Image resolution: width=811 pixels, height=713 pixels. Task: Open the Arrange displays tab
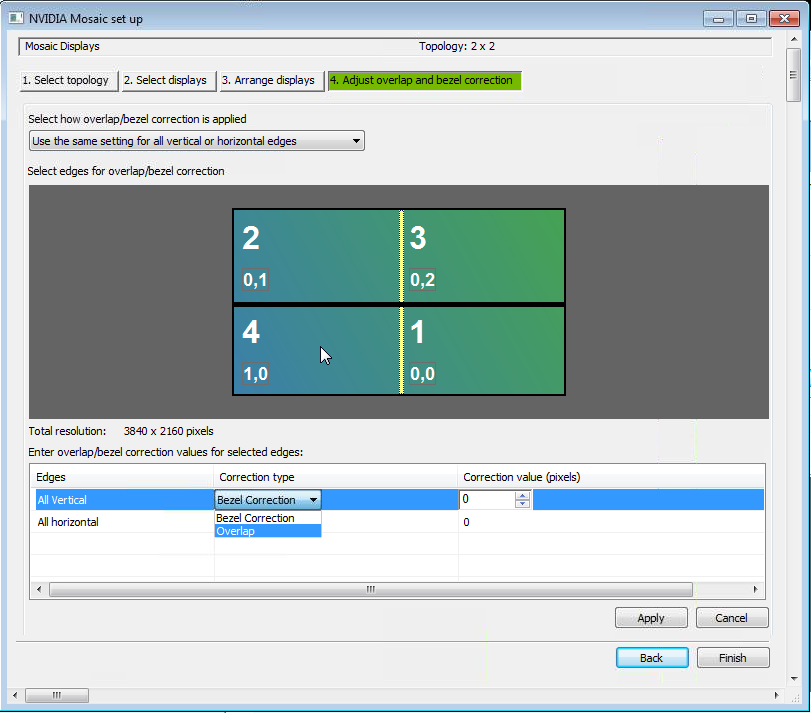269,80
